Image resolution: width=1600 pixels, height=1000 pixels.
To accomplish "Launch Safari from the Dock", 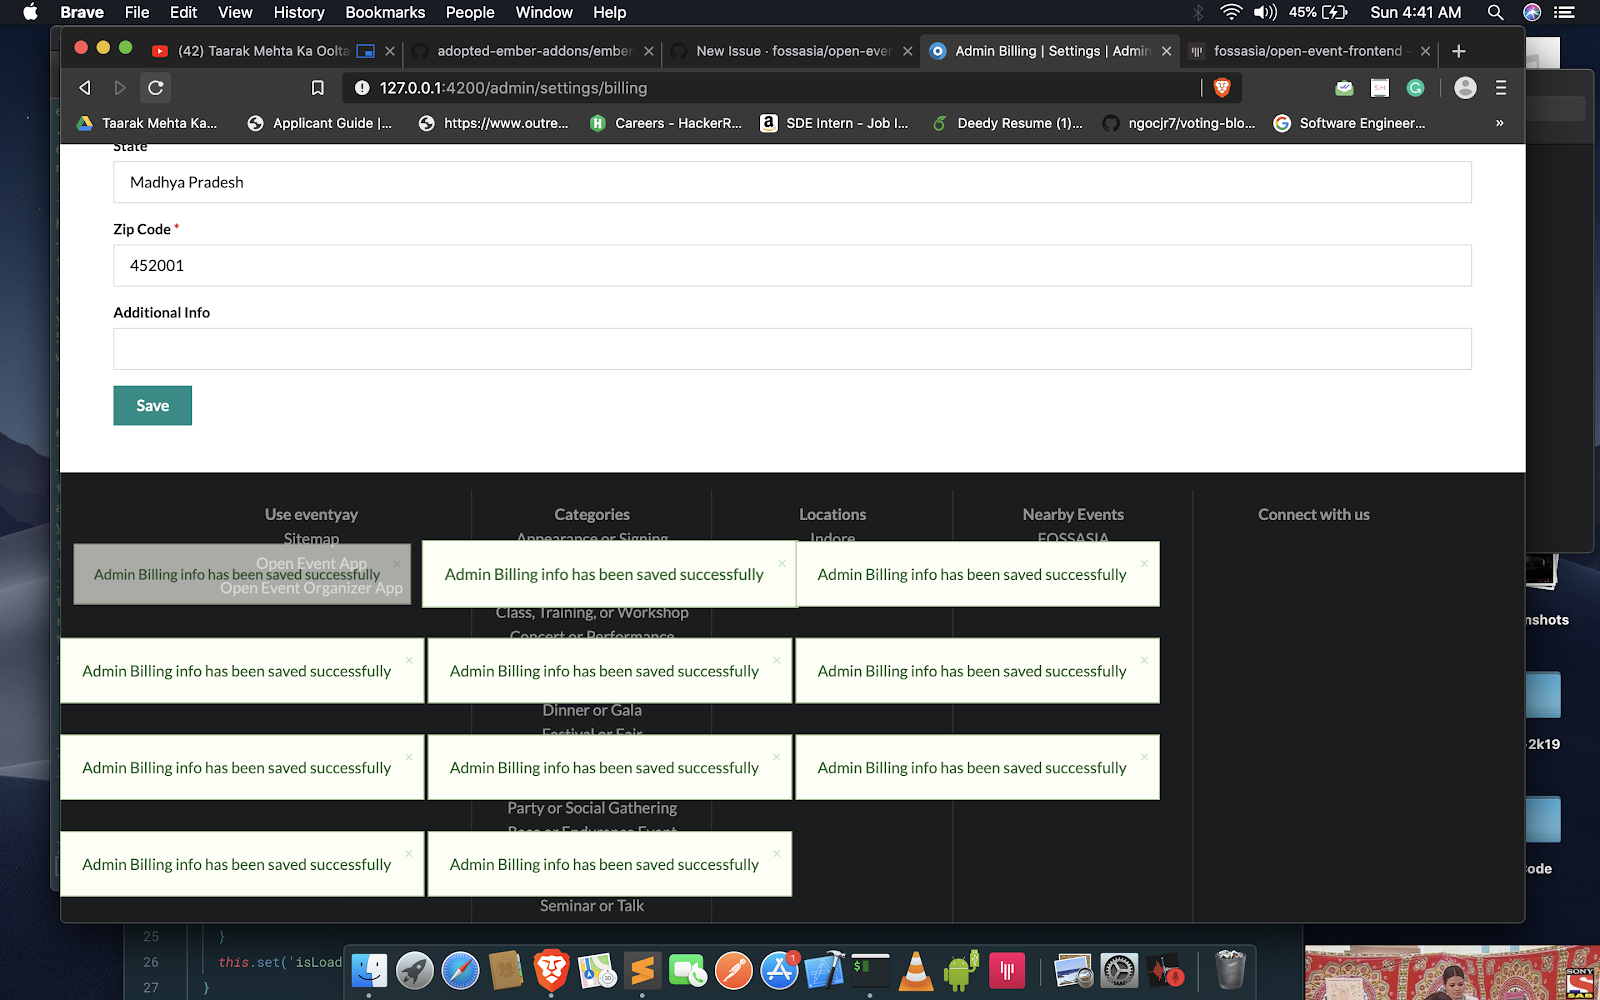I will point(460,970).
